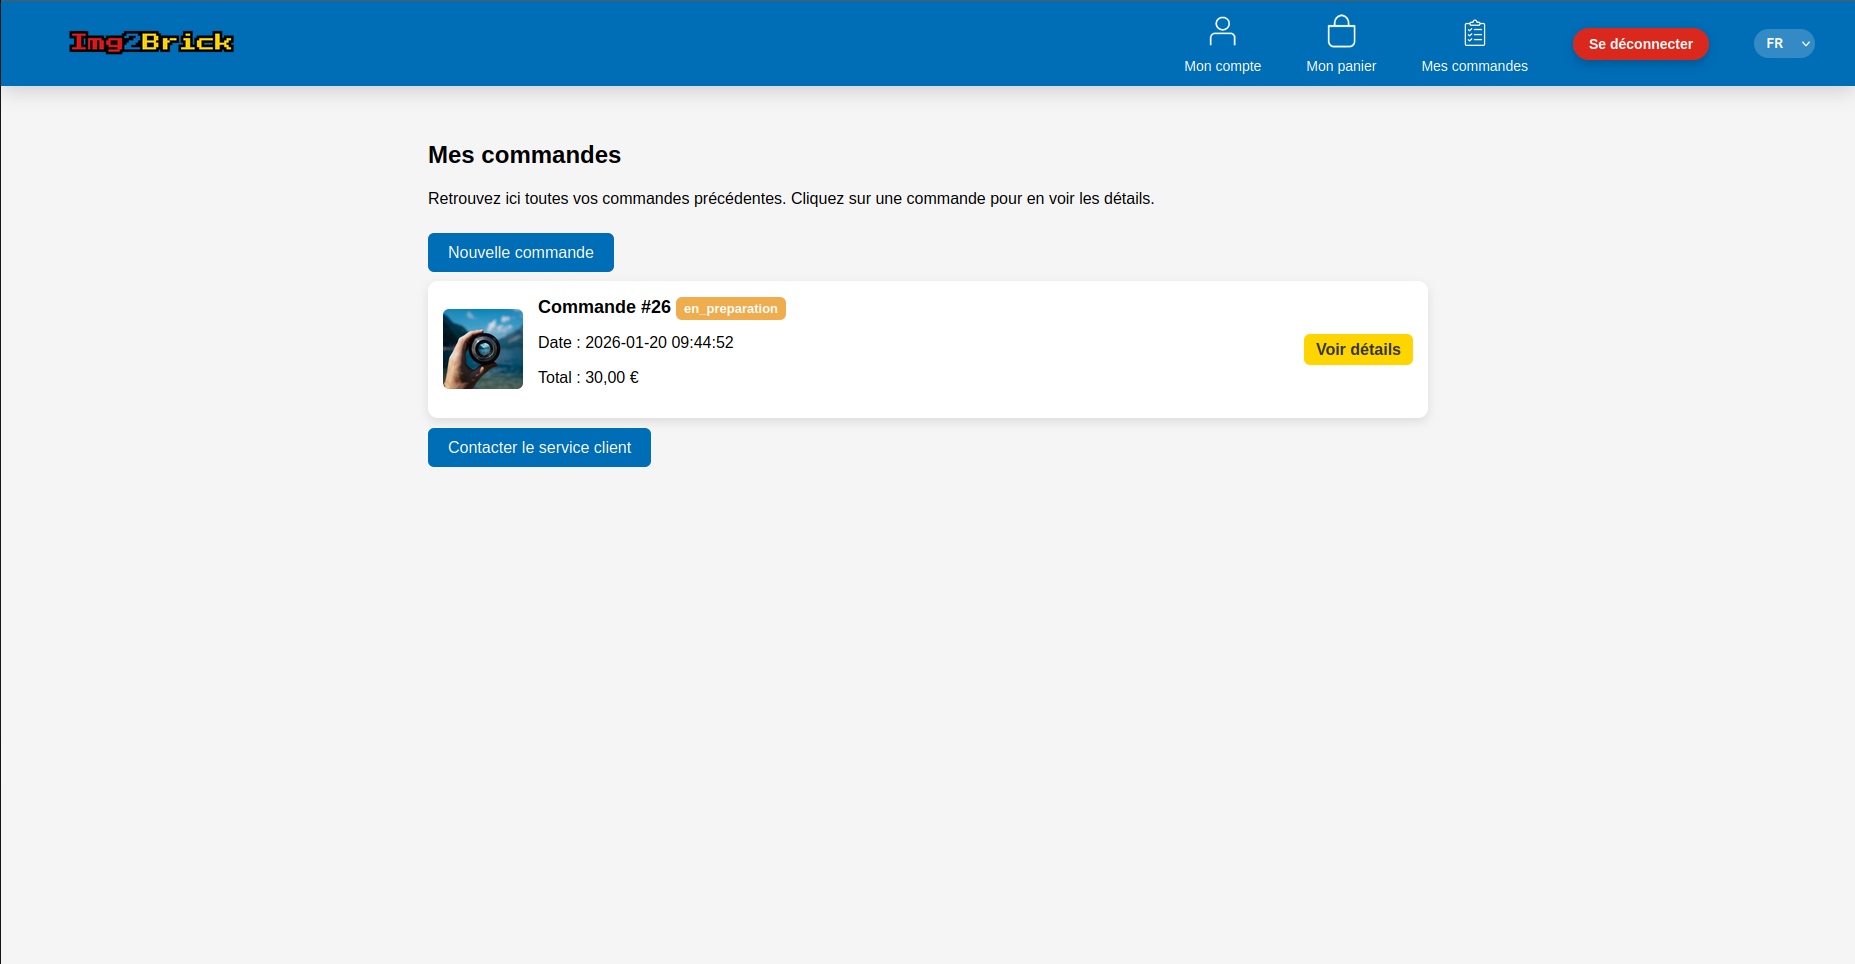The image size is (1855, 964).
Task: Start a new order with Nouvelle commande
Action: pos(520,253)
